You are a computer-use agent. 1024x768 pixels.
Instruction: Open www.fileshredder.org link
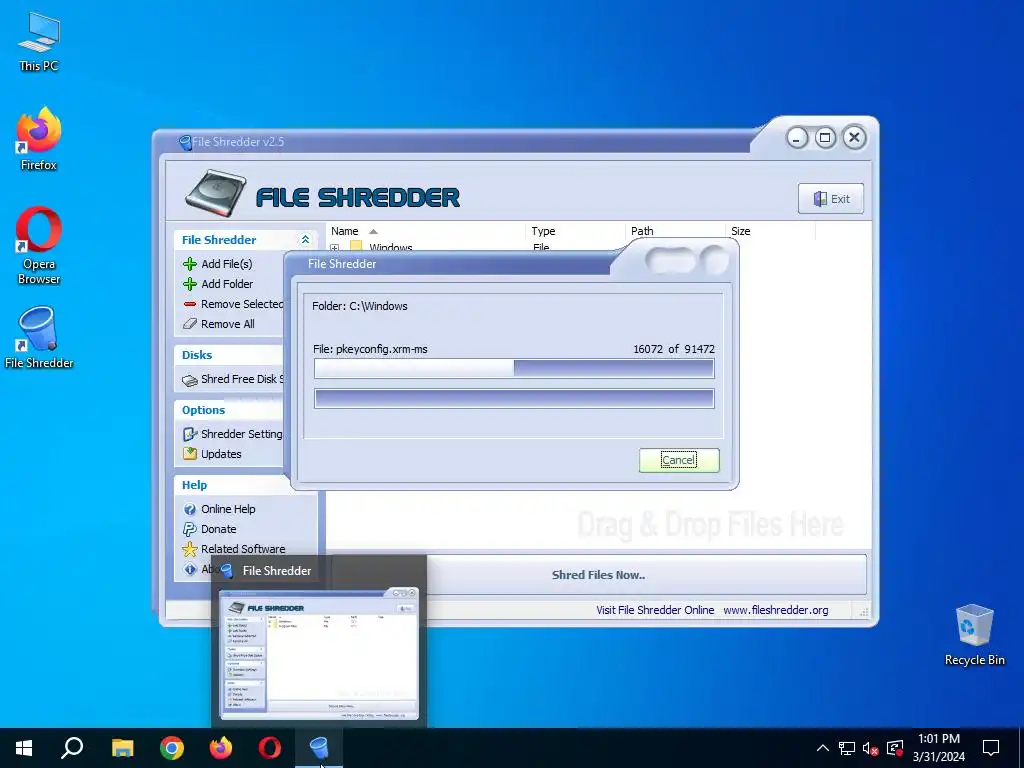pyautogui.click(x=776, y=610)
